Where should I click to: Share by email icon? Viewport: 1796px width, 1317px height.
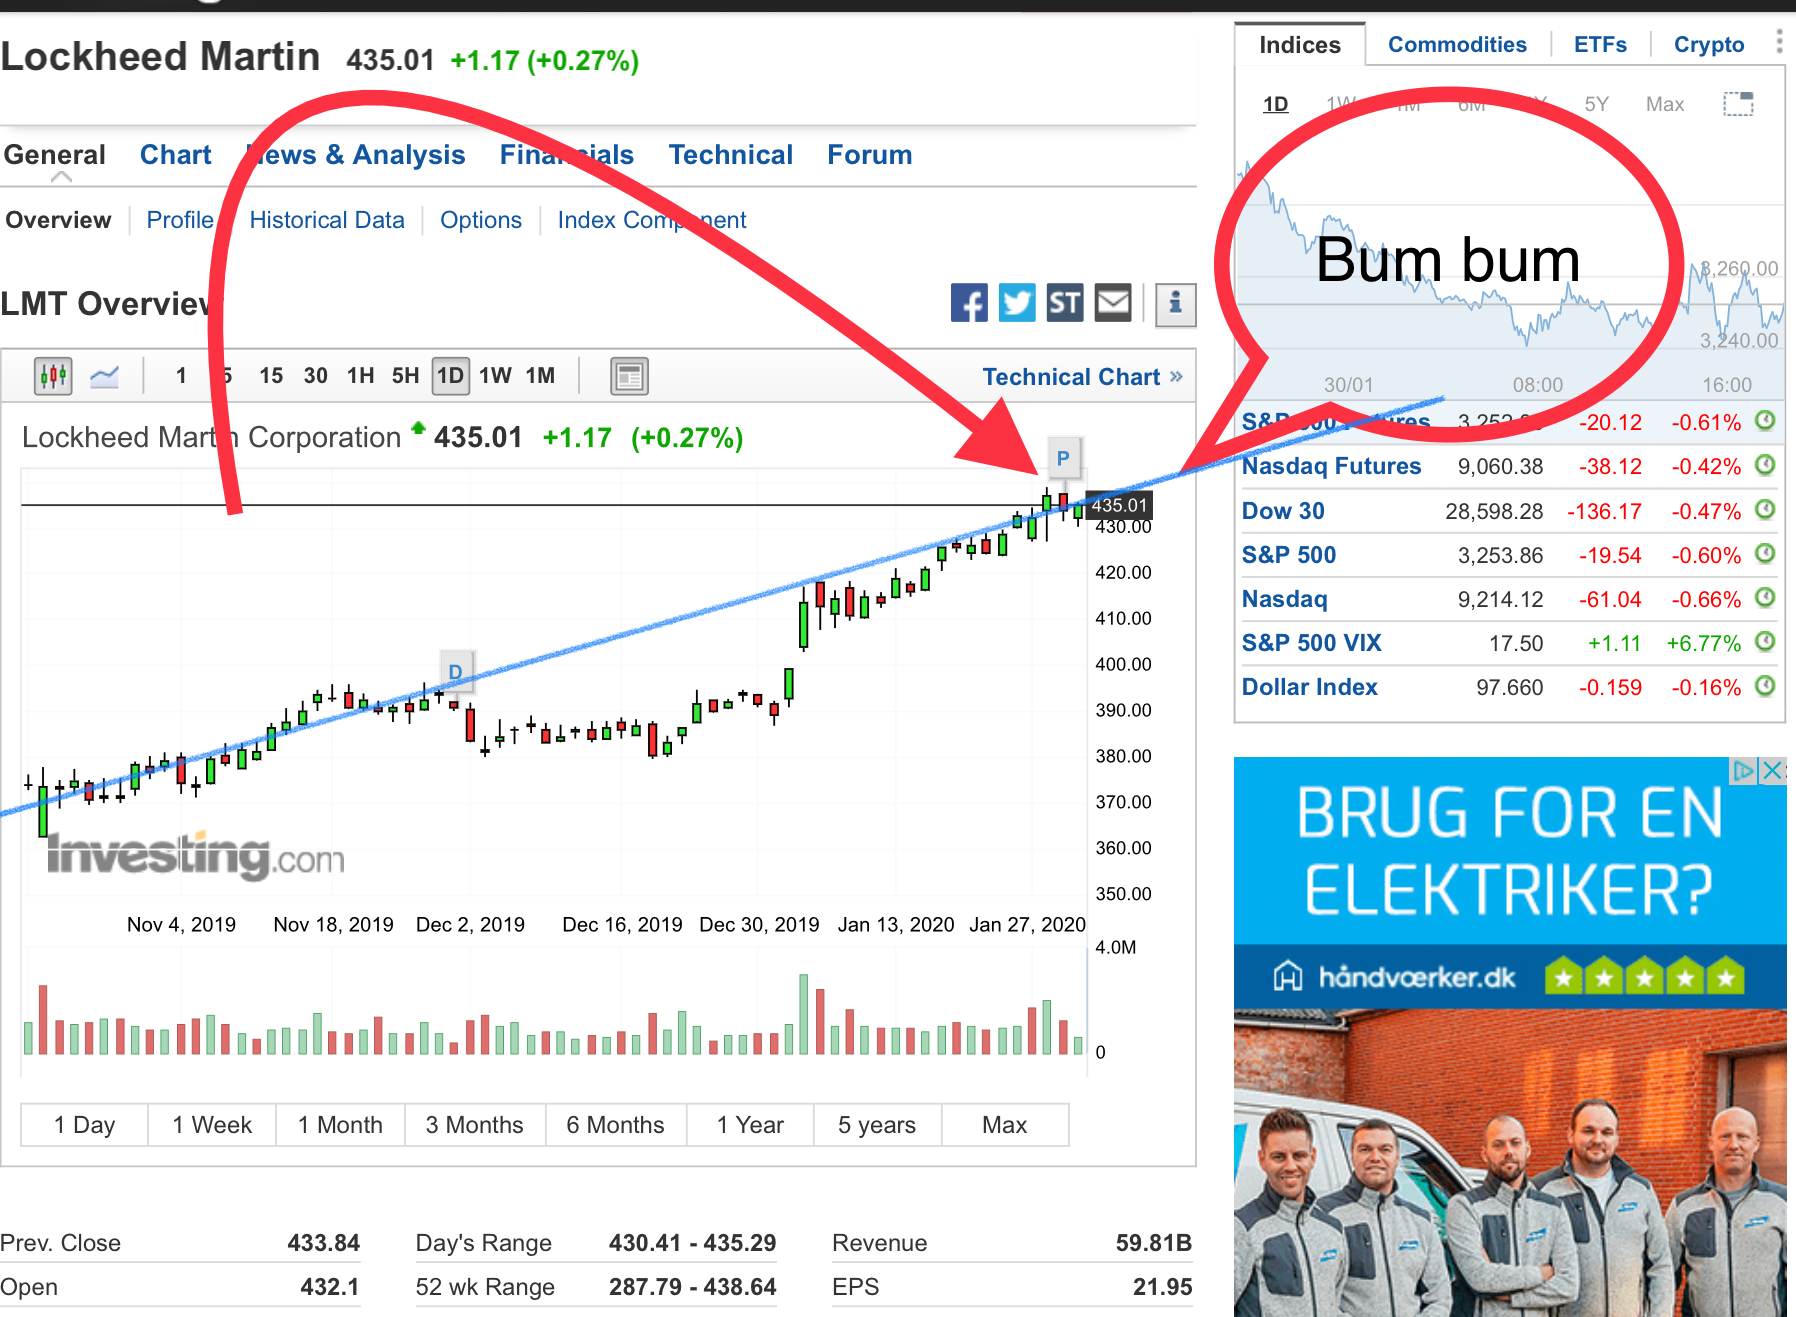[x=1113, y=302]
